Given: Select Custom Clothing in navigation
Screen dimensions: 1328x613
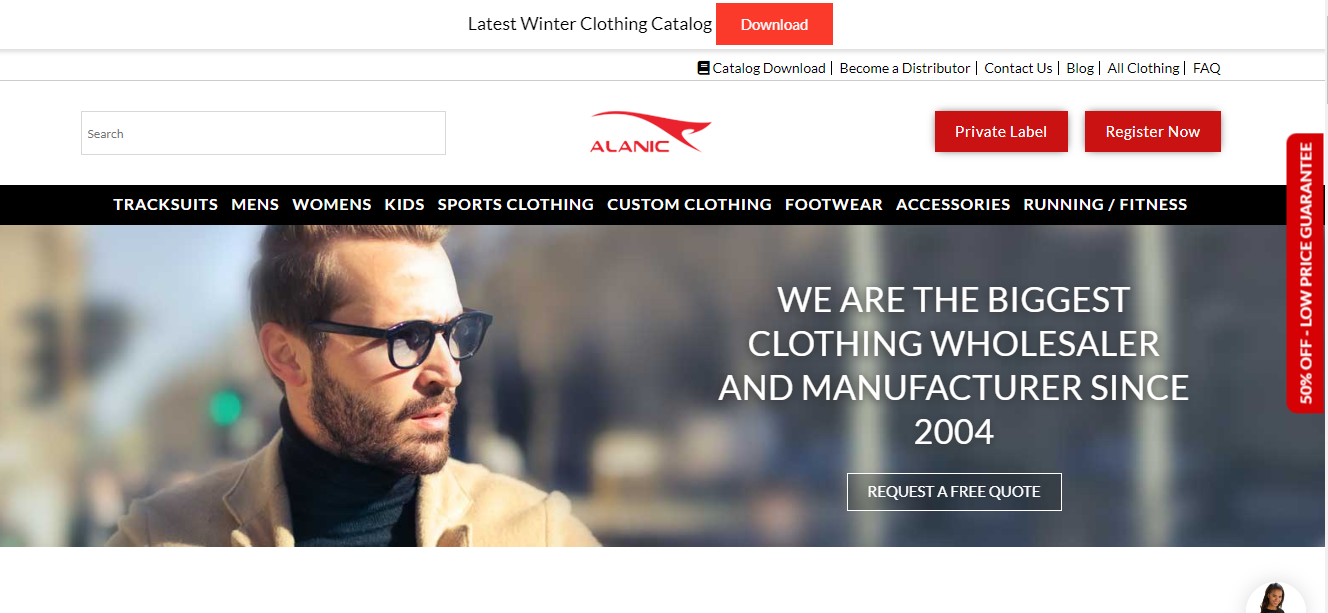Looking at the screenshot, I should [x=689, y=204].
